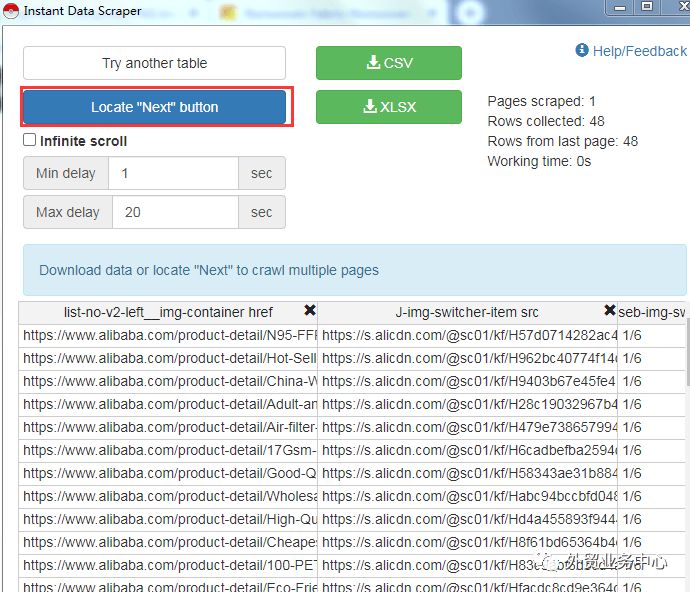Click the seb-img-sw column header
The image size is (690, 592).
(652, 312)
